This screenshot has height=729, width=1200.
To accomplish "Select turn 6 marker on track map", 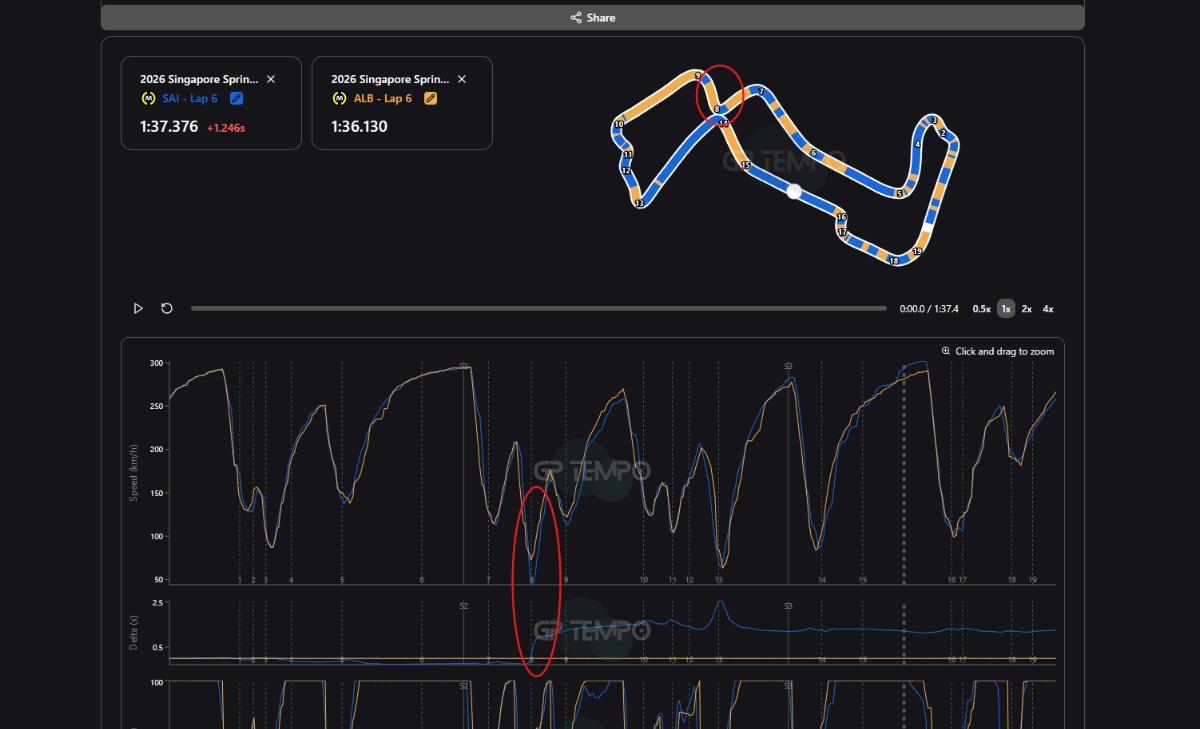I will tap(813, 153).
